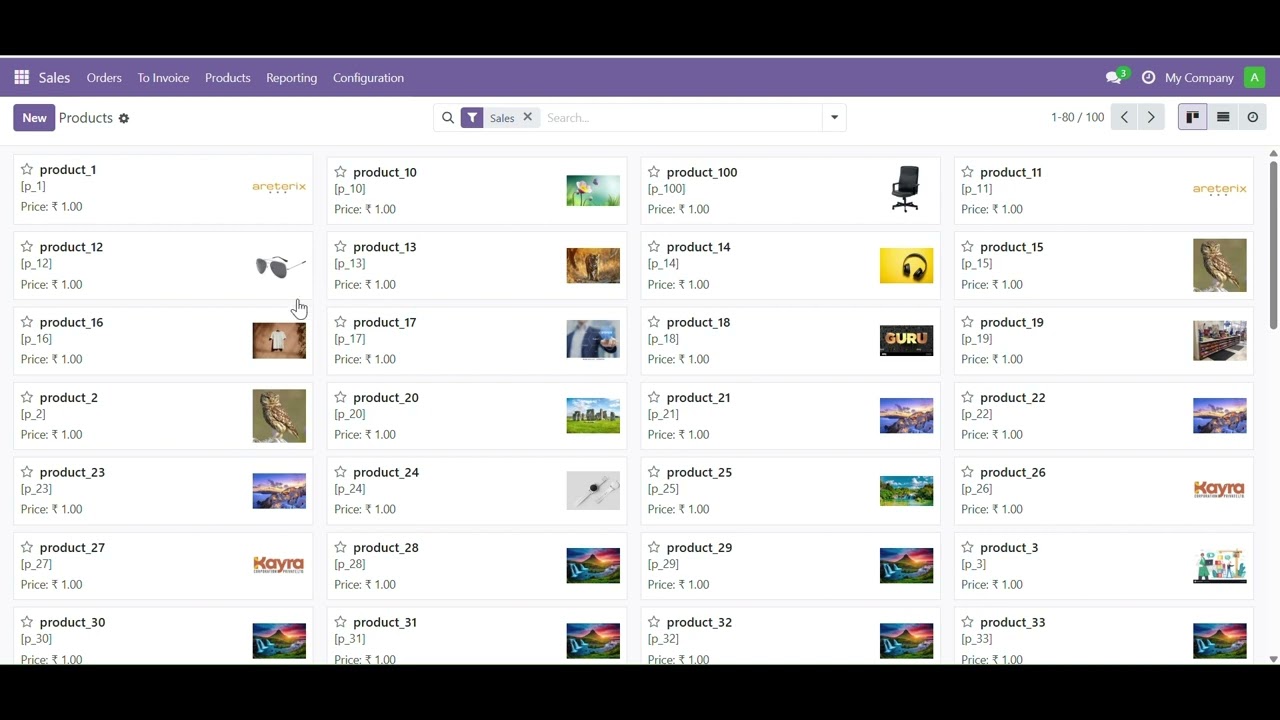Click product_15 owl thumbnail
The width and height of the screenshot is (1280, 720).
pos(1220,265)
